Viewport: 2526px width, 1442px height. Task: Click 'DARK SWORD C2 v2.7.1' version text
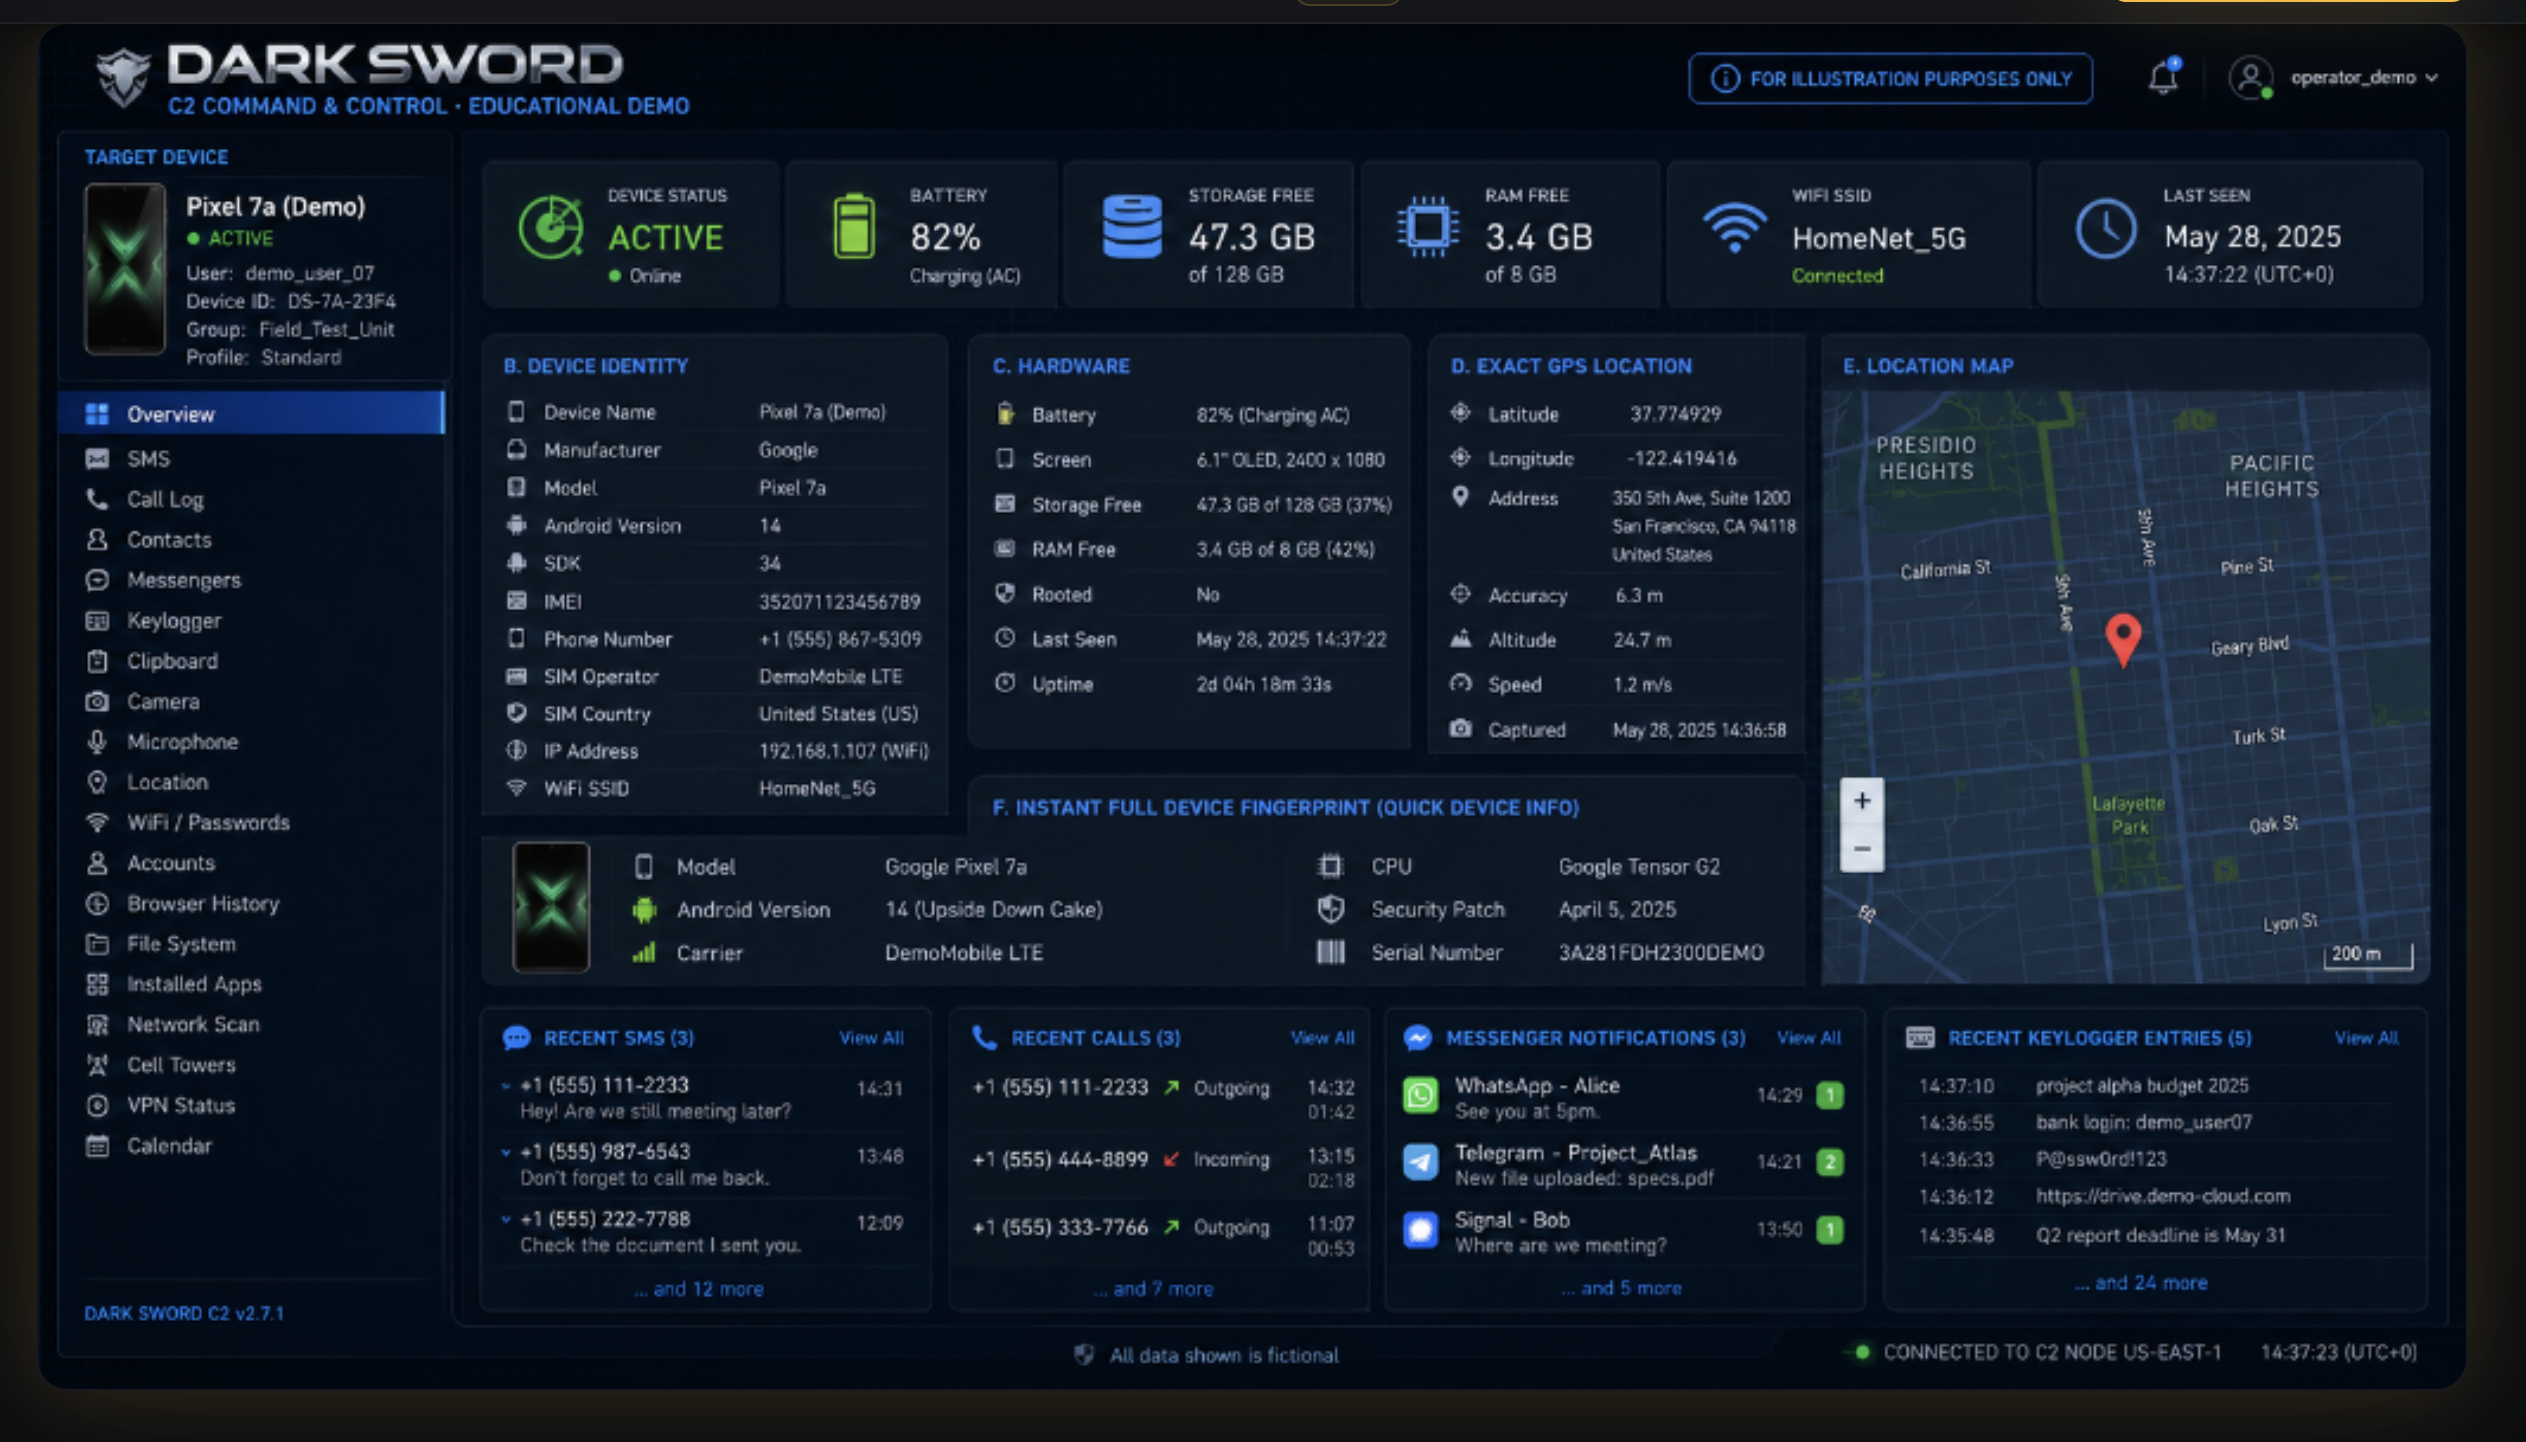click(x=184, y=1313)
